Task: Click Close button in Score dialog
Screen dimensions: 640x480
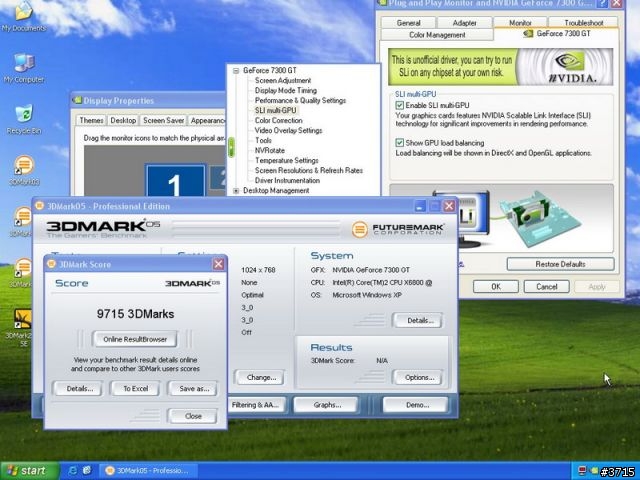Action: point(193,416)
